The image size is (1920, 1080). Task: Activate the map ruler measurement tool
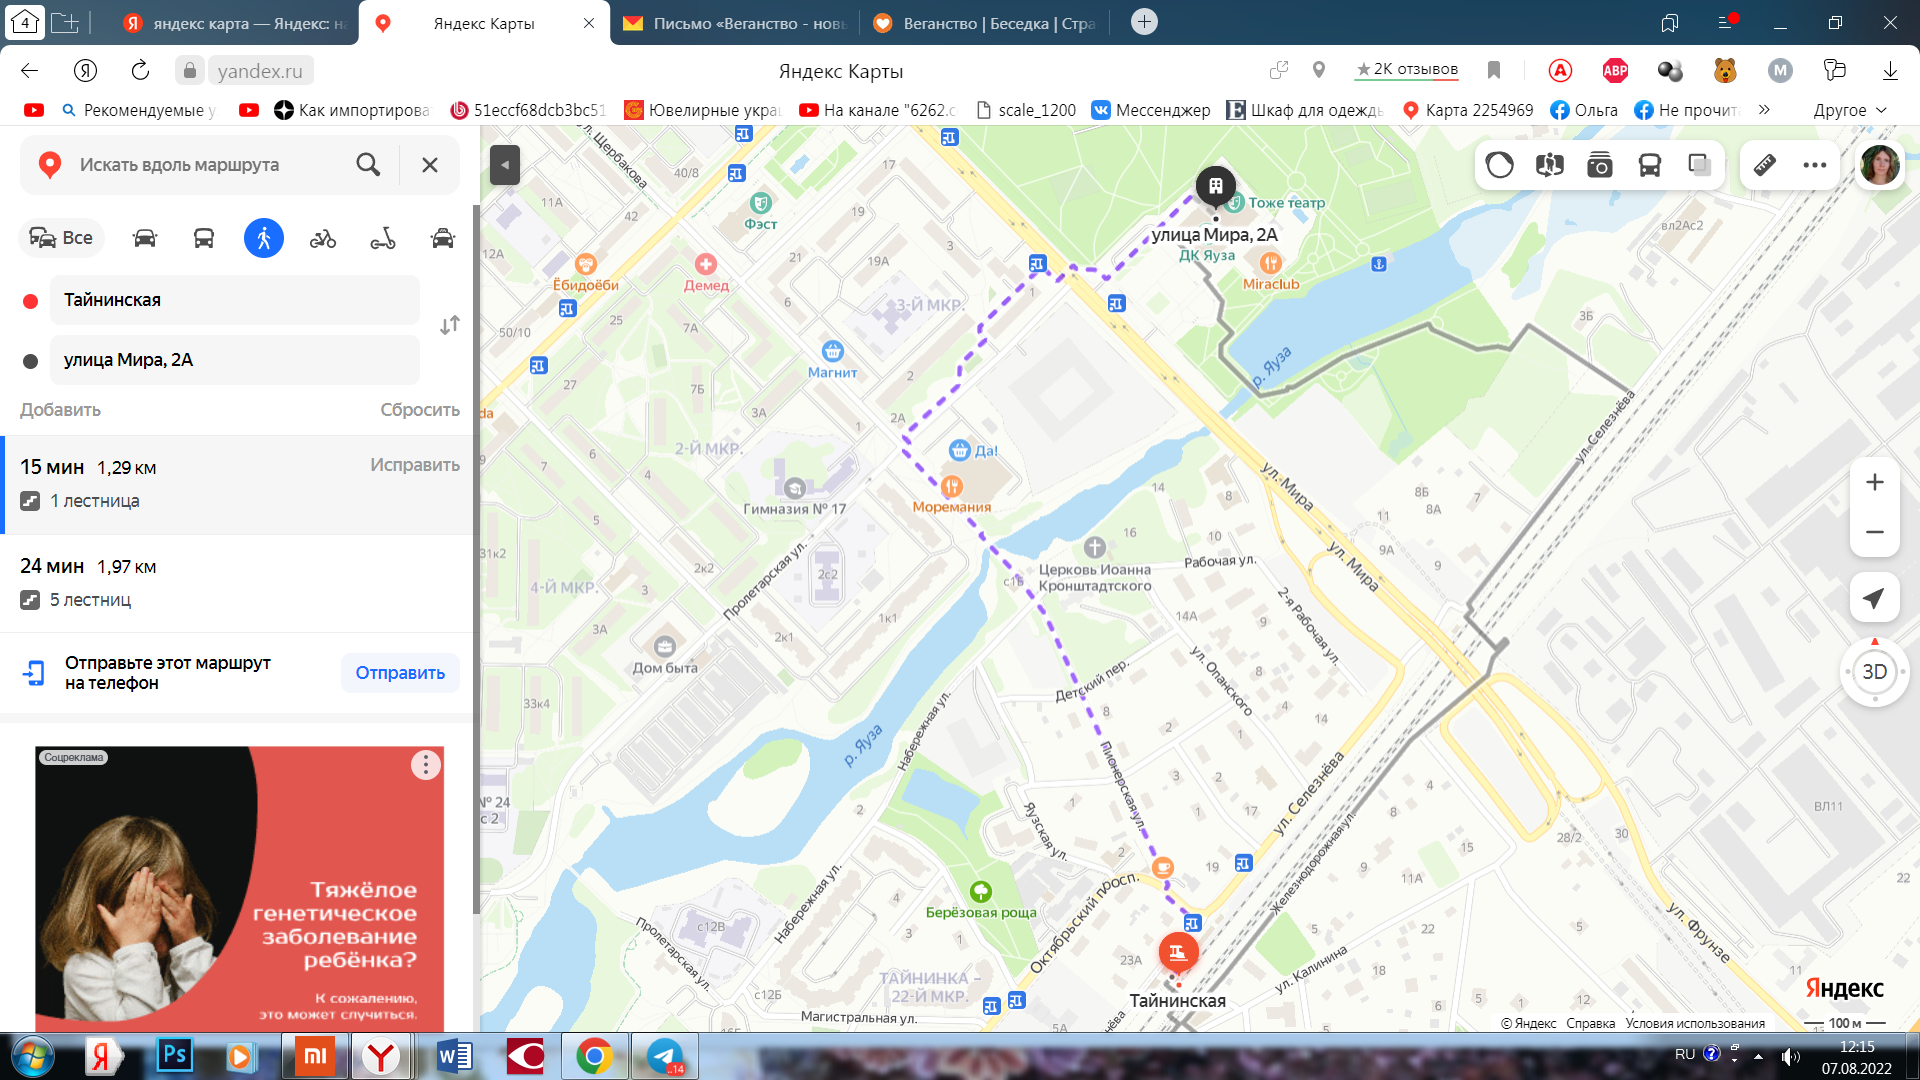(1765, 165)
